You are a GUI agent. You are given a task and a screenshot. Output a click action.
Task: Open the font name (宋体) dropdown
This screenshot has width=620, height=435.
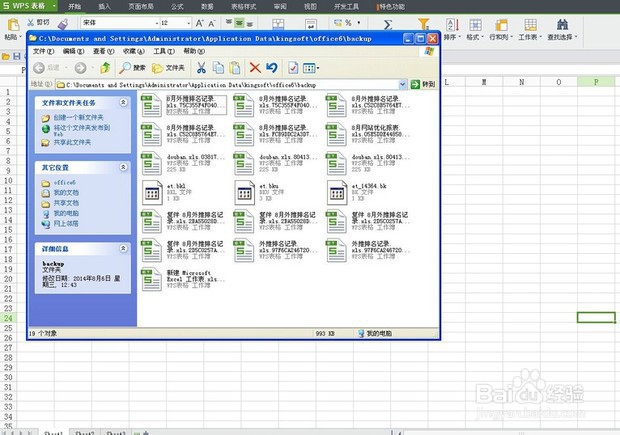[x=157, y=23]
